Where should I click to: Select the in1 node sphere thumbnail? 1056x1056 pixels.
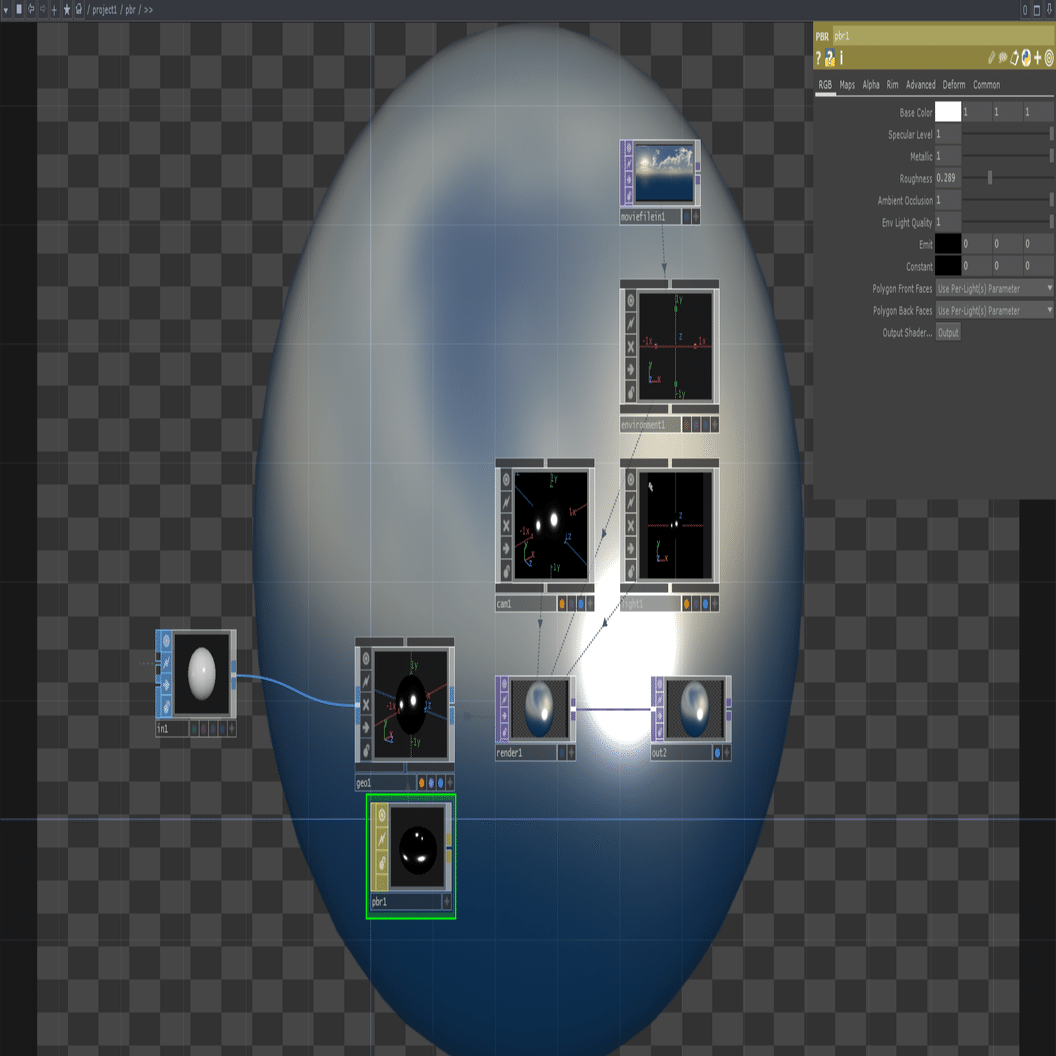[x=201, y=673]
